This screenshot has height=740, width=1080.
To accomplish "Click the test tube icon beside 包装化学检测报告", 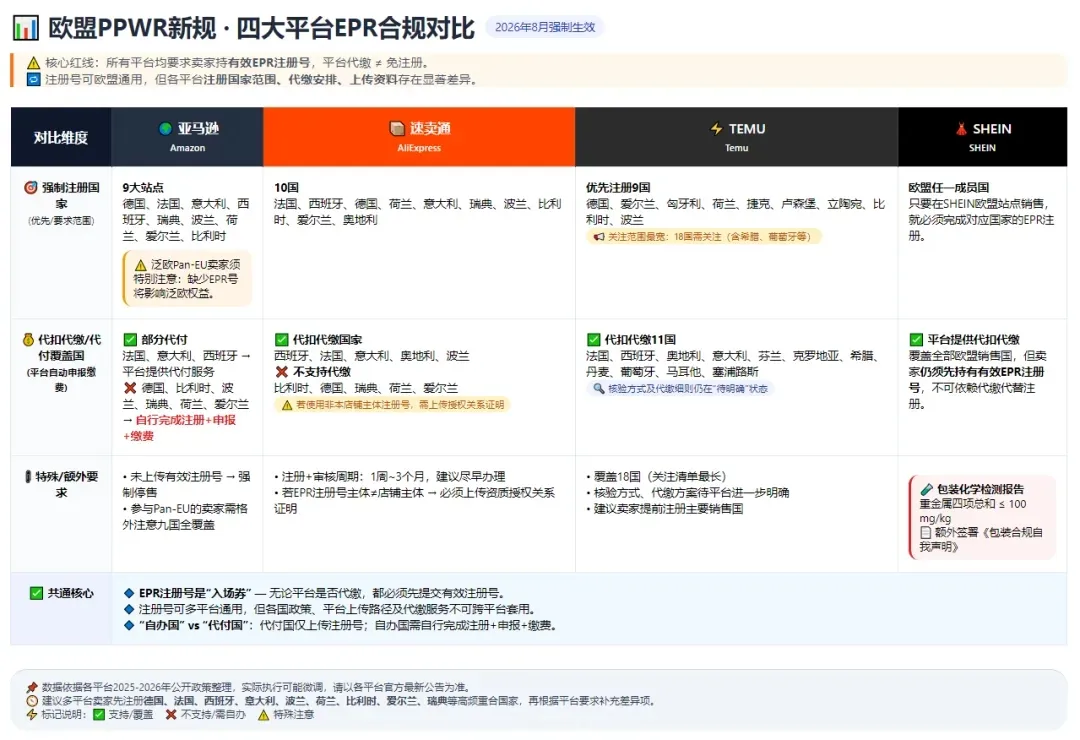I will [926, 489].
